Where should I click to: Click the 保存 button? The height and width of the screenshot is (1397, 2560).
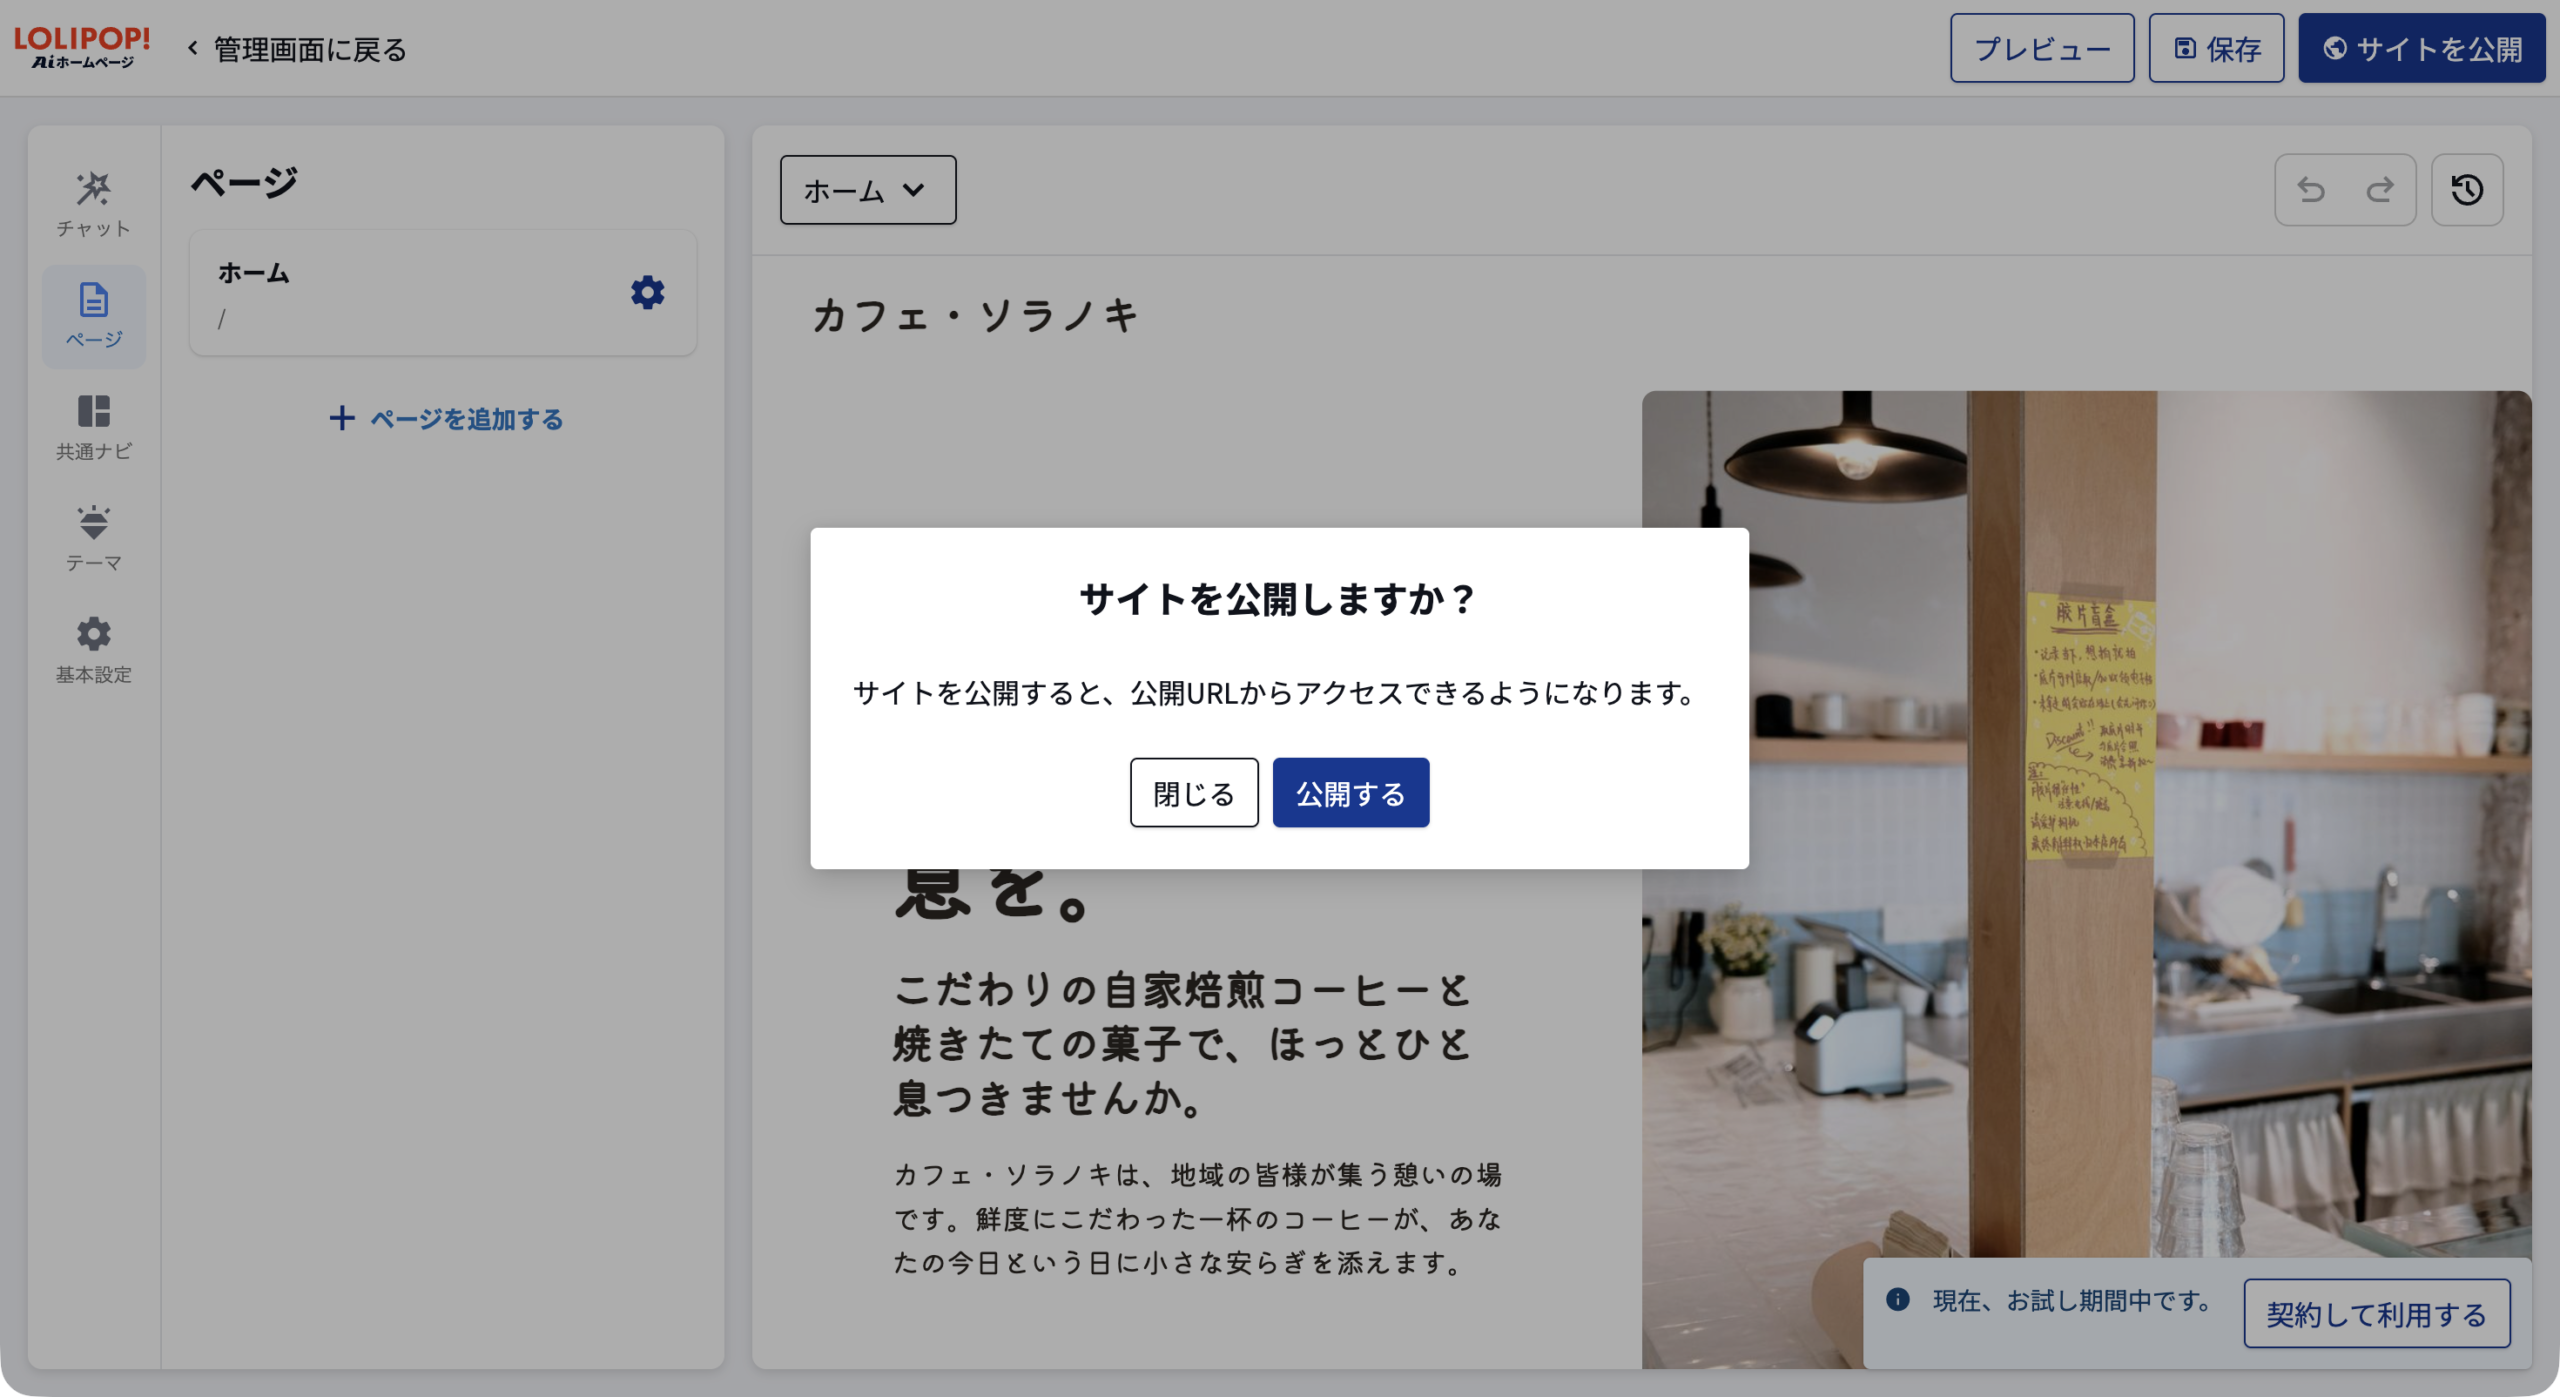pos(2216,48)
